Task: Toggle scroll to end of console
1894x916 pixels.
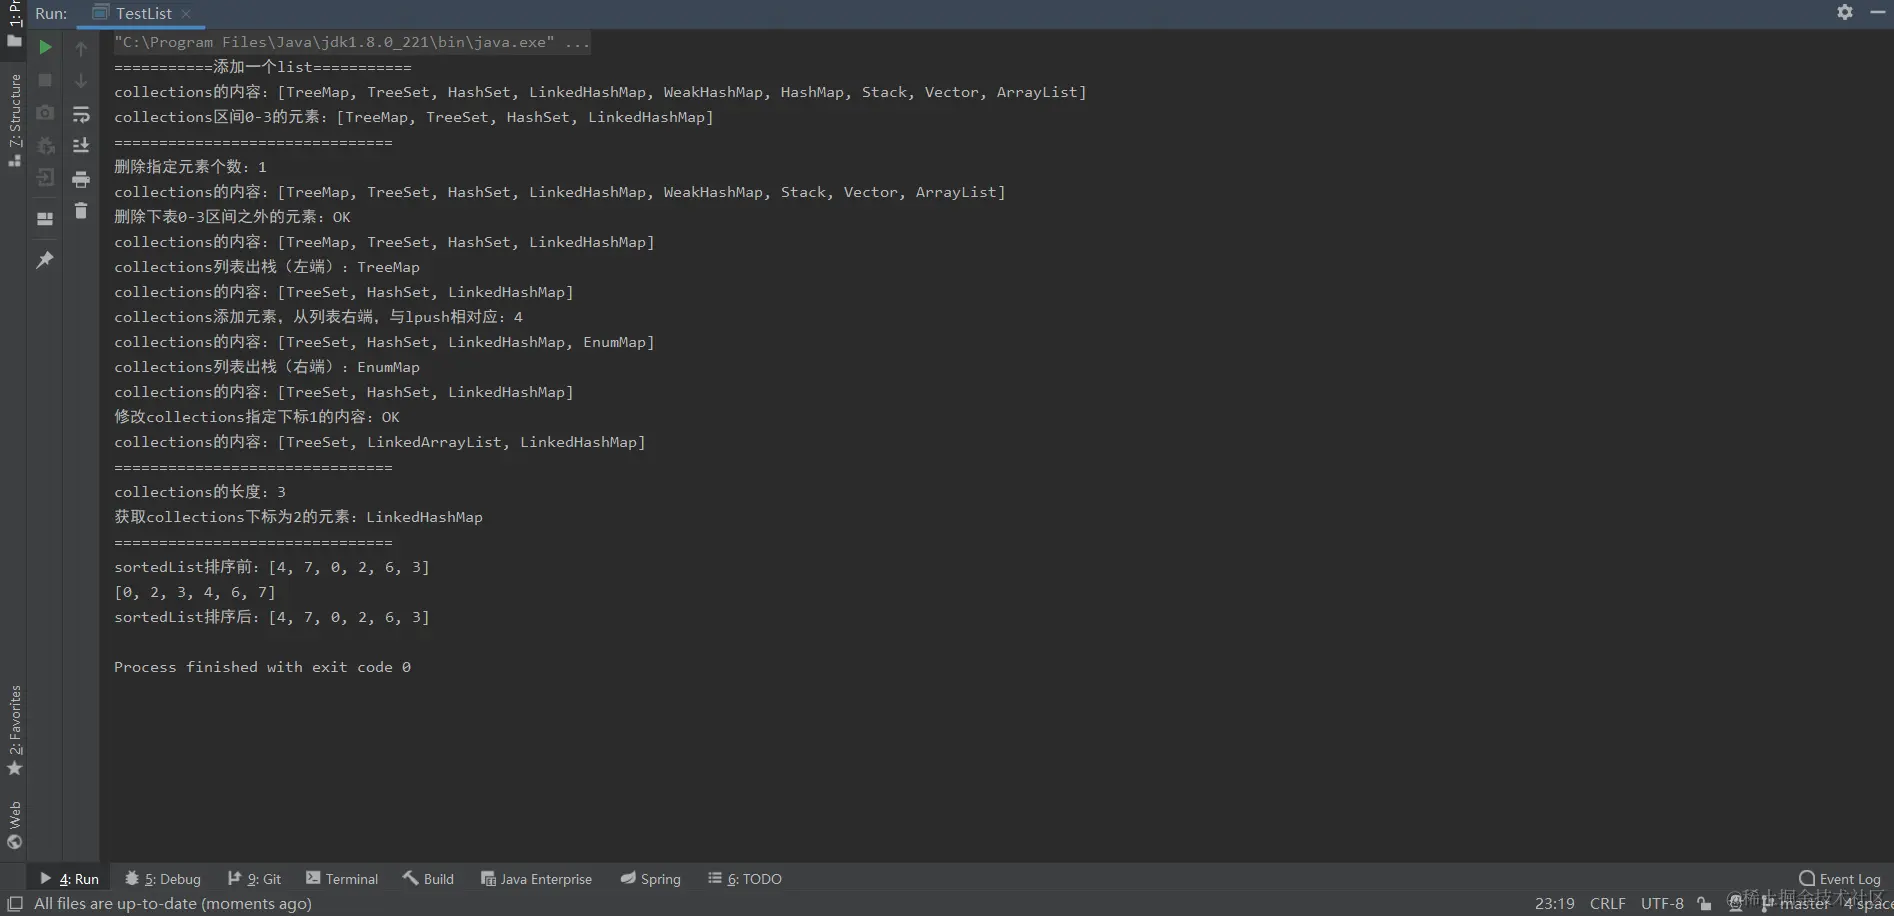Action: [81, 146]
